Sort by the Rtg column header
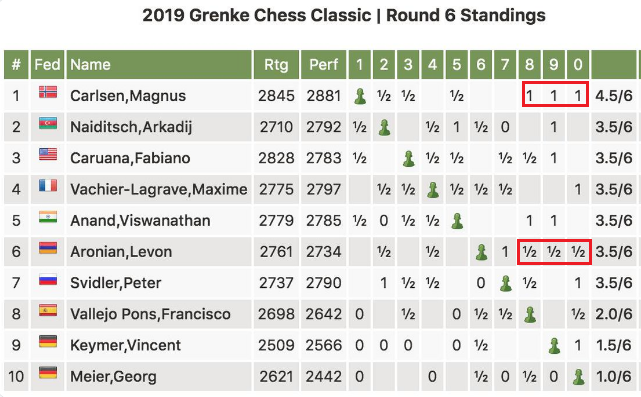The image size is (641, 397). point(276,65)
